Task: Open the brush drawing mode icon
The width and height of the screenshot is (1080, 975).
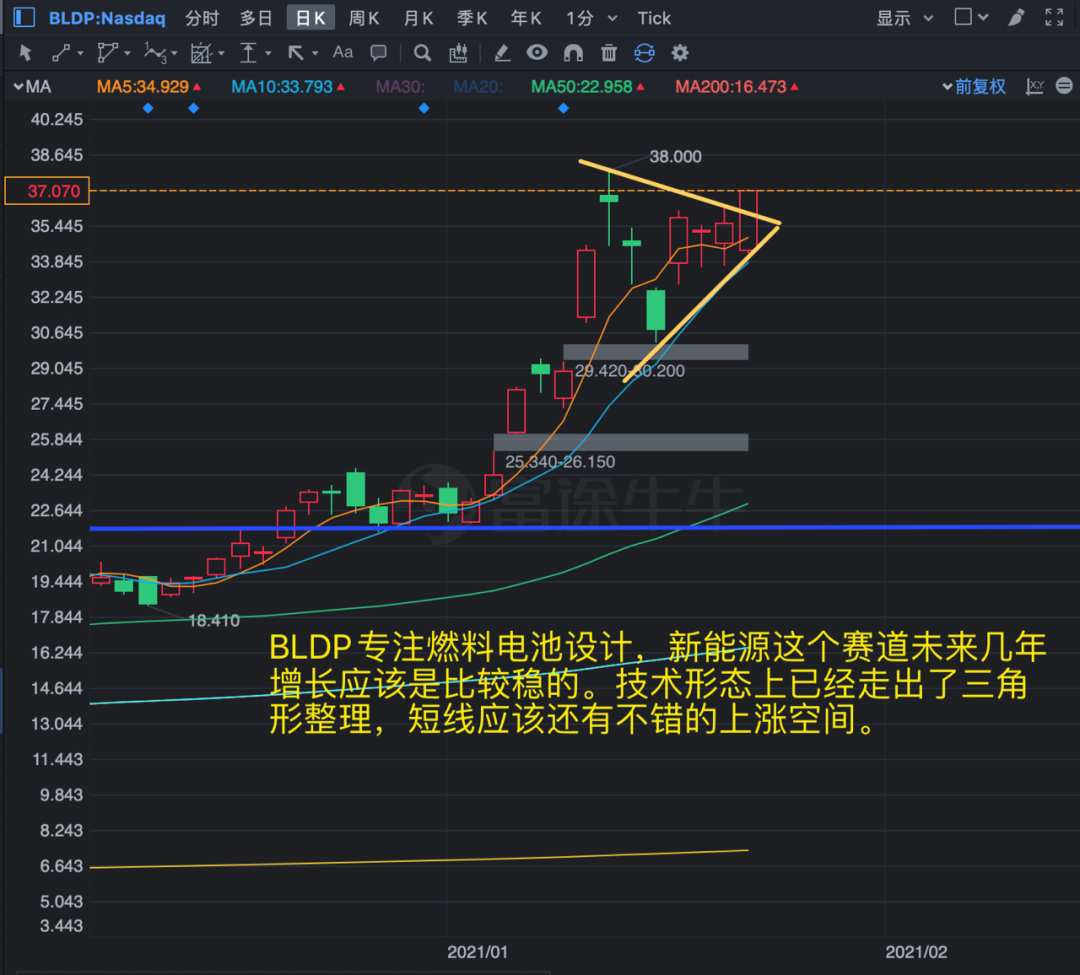Action: pos(1016,17)
